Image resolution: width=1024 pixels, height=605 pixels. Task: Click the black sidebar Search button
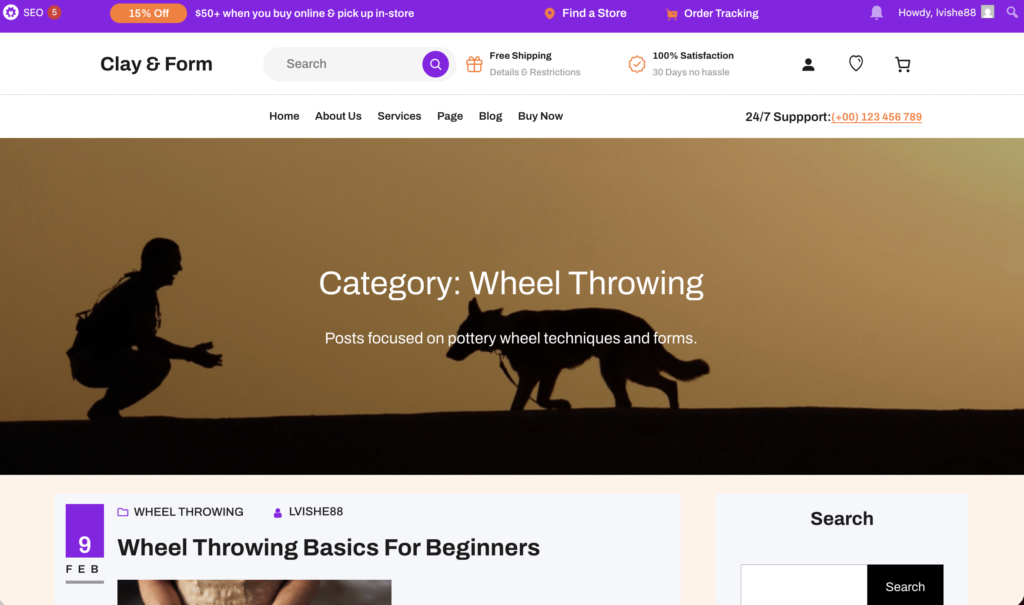click(905, 585)
